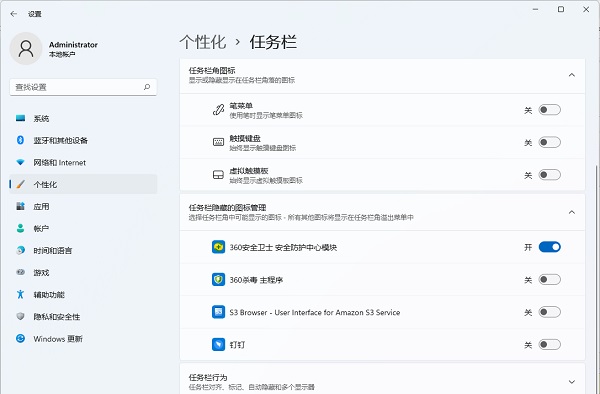Image resolution: width=600 pixels, height=394 pixels.
Task: Click the 360安全卫士 app icon
Action: tap(218, 247)
